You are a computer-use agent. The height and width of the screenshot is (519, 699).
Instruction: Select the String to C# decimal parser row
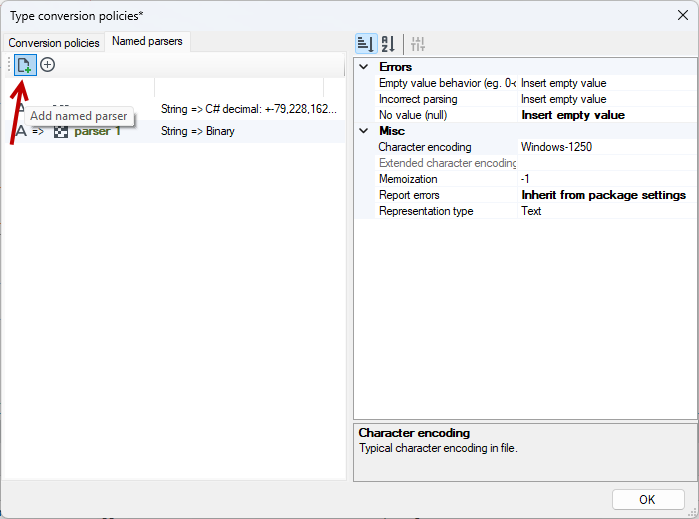[175, 109]
